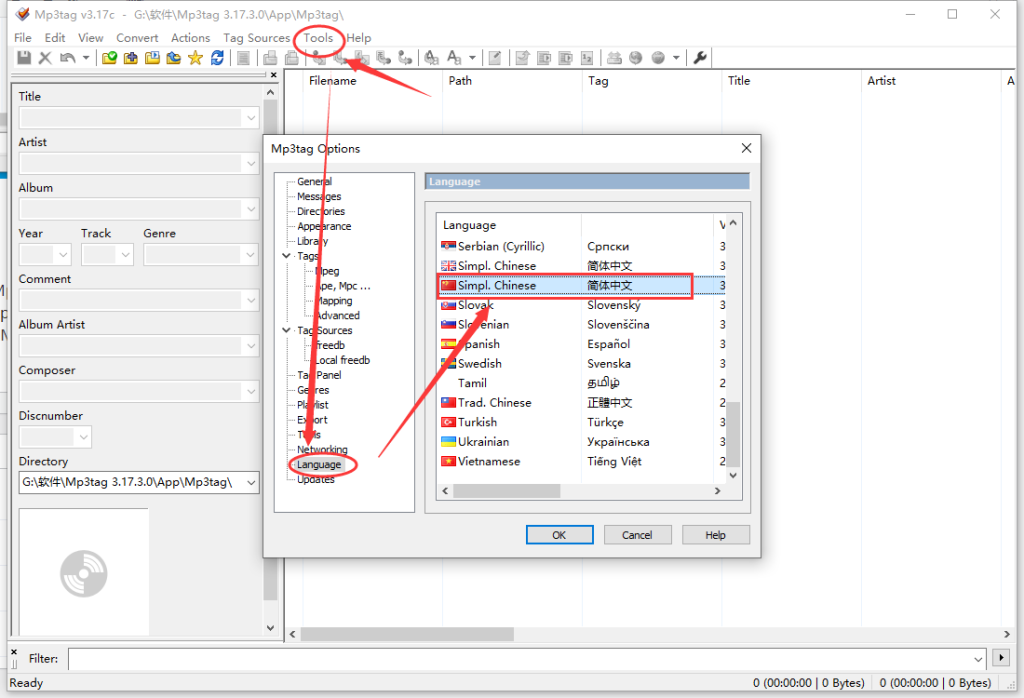Open the Album Artist dropdown

[250, 346]
